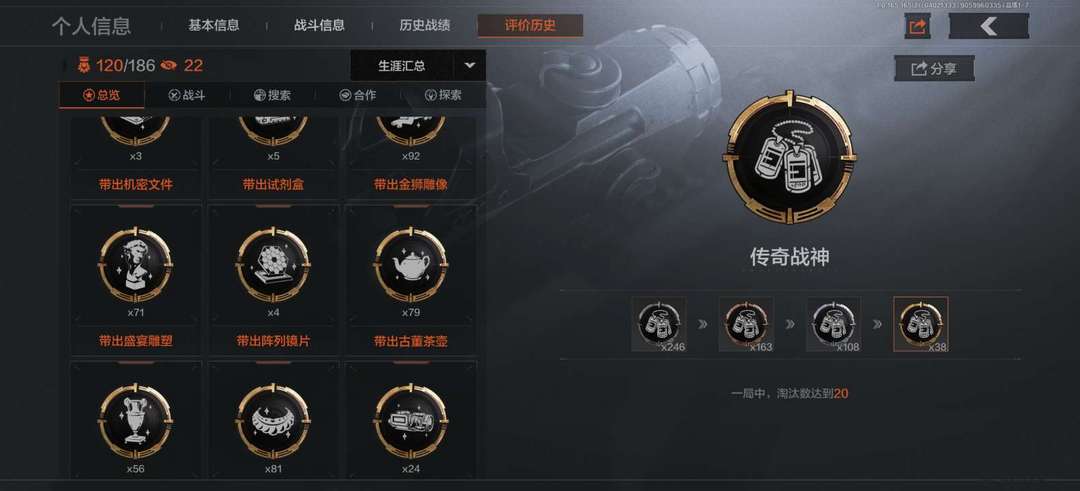Select the crown-shaped medal with x81
Image resolution: width=1080 pixels, height=491 pixels.
273,421
